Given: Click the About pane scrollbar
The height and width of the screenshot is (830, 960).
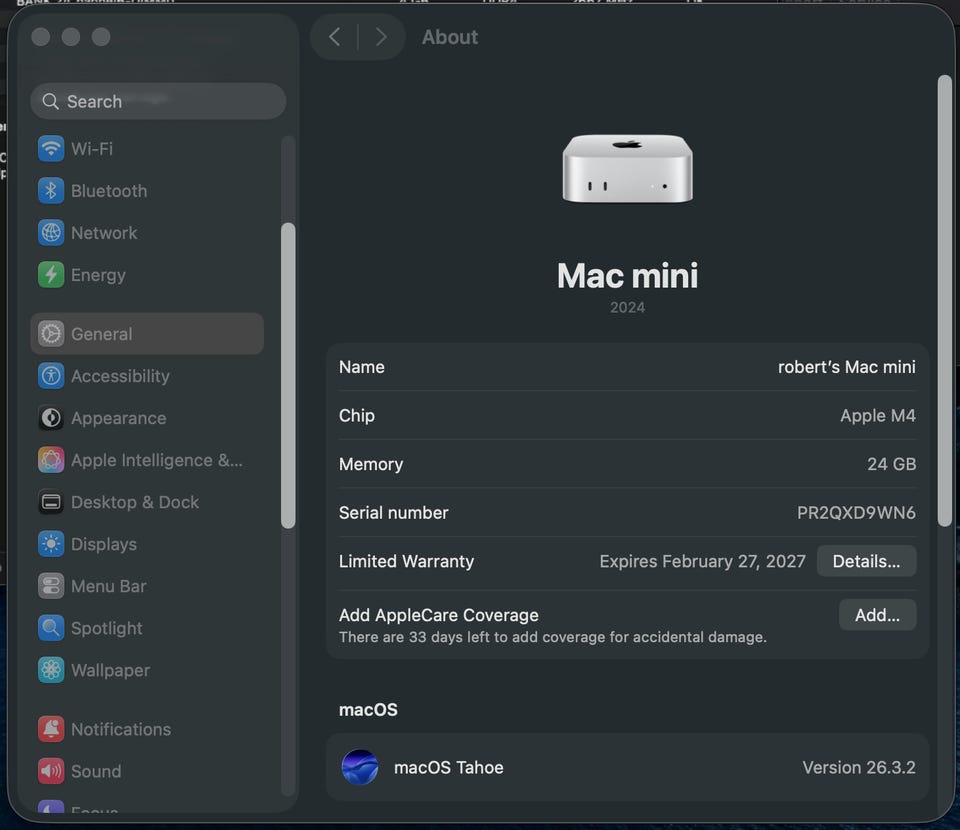Looking at the screenshot, I should 945,300.
